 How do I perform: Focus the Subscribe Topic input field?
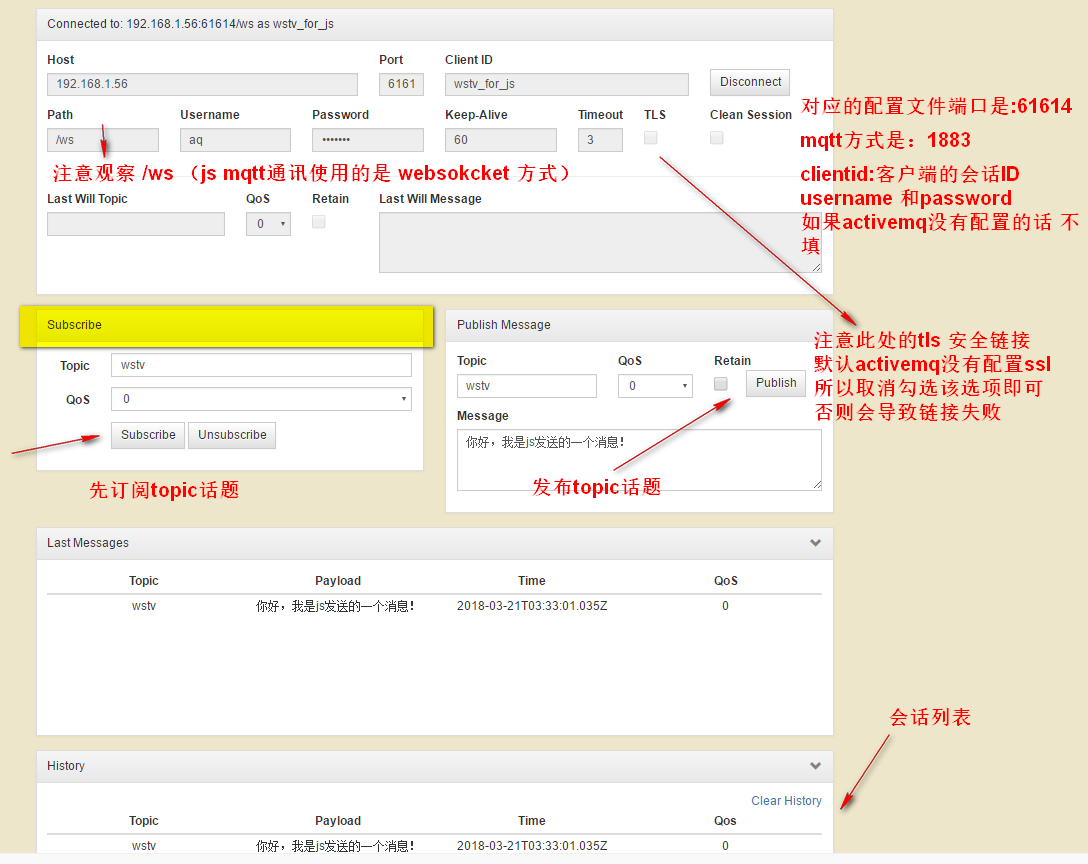[x=261, y=365]
